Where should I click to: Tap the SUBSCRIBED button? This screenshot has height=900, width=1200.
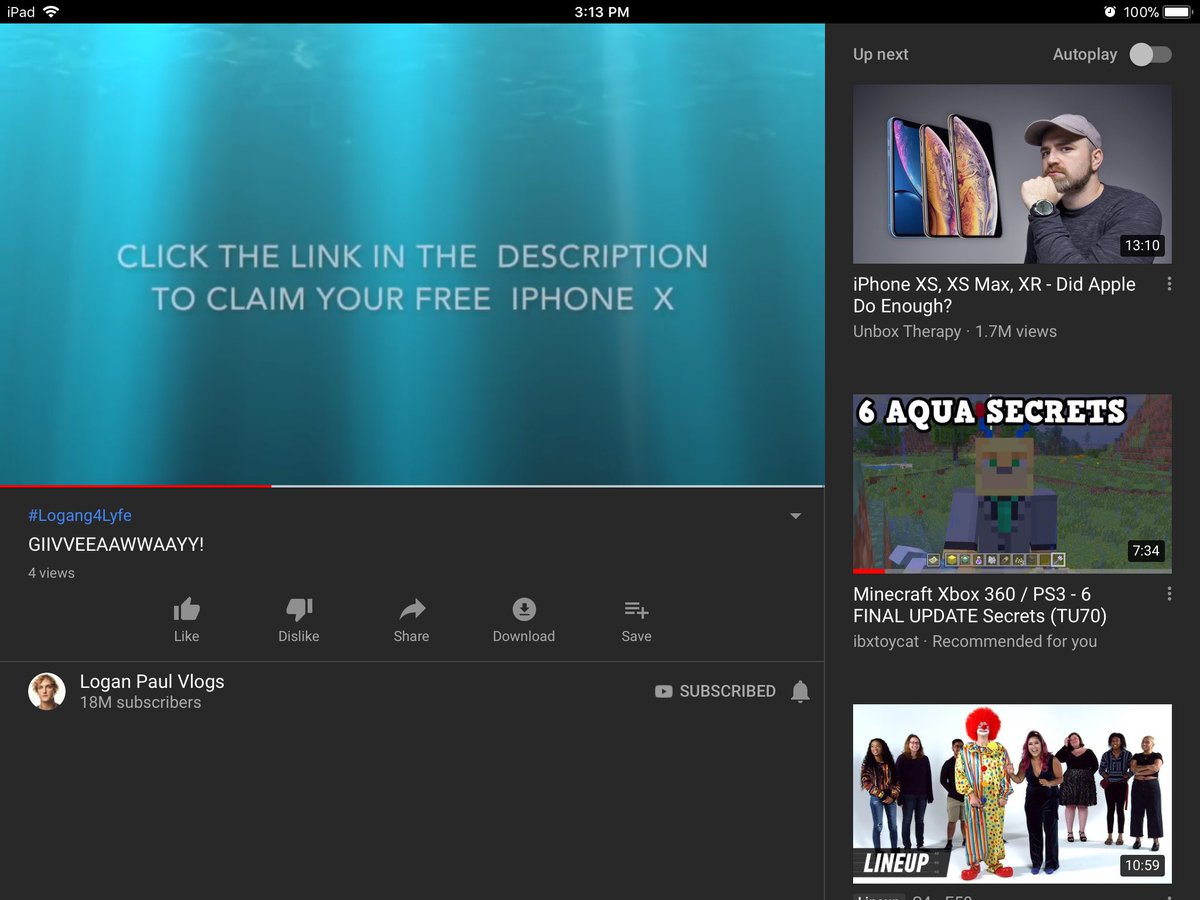(715, 691)
